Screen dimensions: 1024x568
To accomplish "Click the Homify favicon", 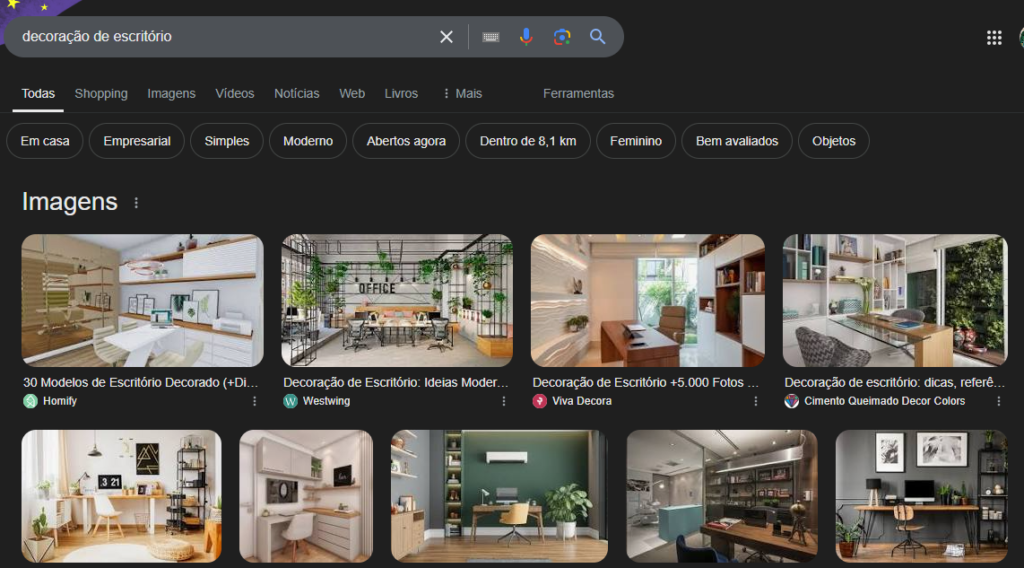I will 30,402.
